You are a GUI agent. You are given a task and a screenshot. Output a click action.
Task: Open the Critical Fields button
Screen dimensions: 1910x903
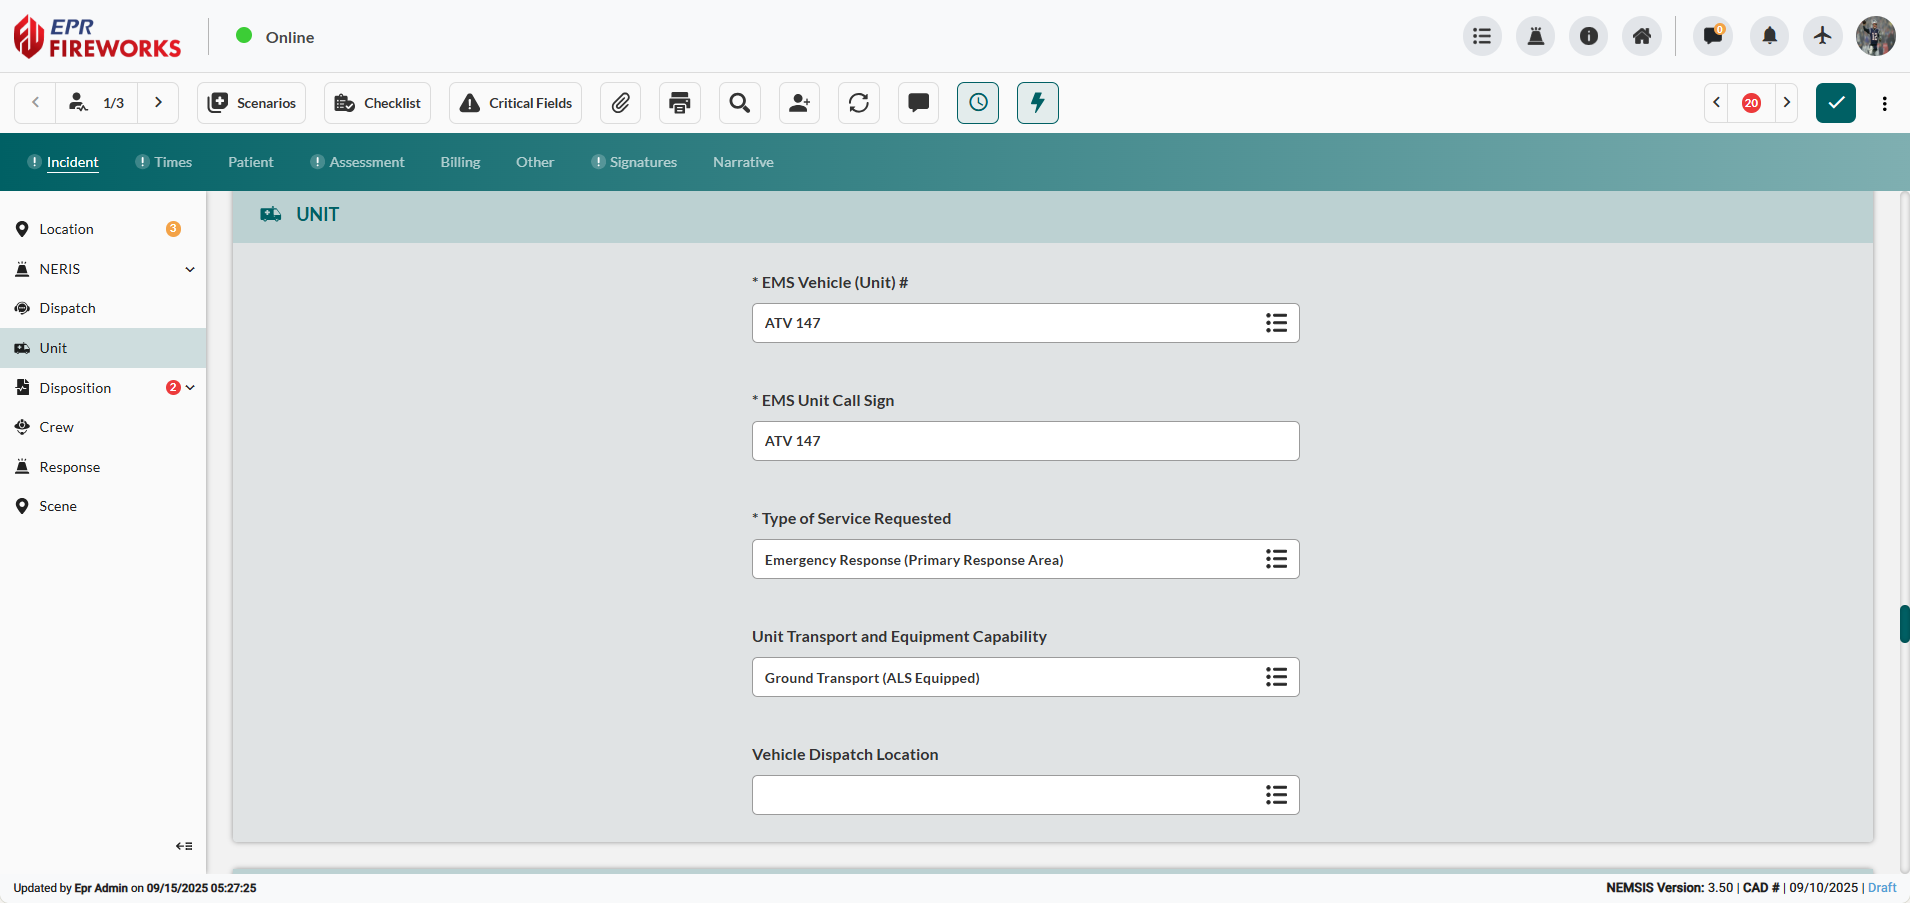516,103
